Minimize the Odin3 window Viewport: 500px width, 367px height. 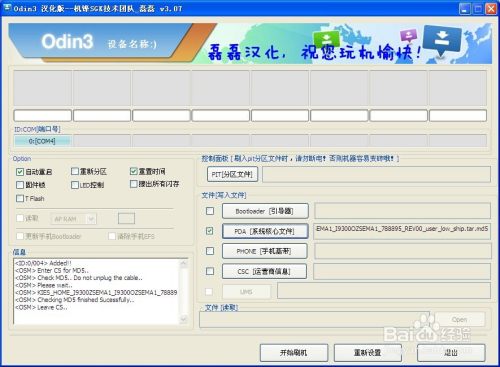tap(465, 9)
